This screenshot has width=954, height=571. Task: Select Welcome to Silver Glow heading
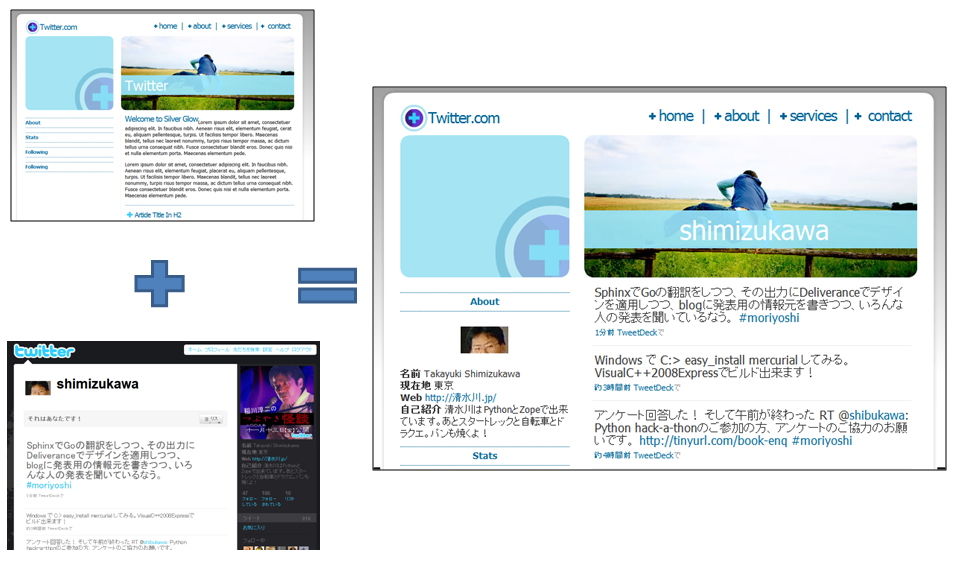pyautogui.click(x=161, y=119)
